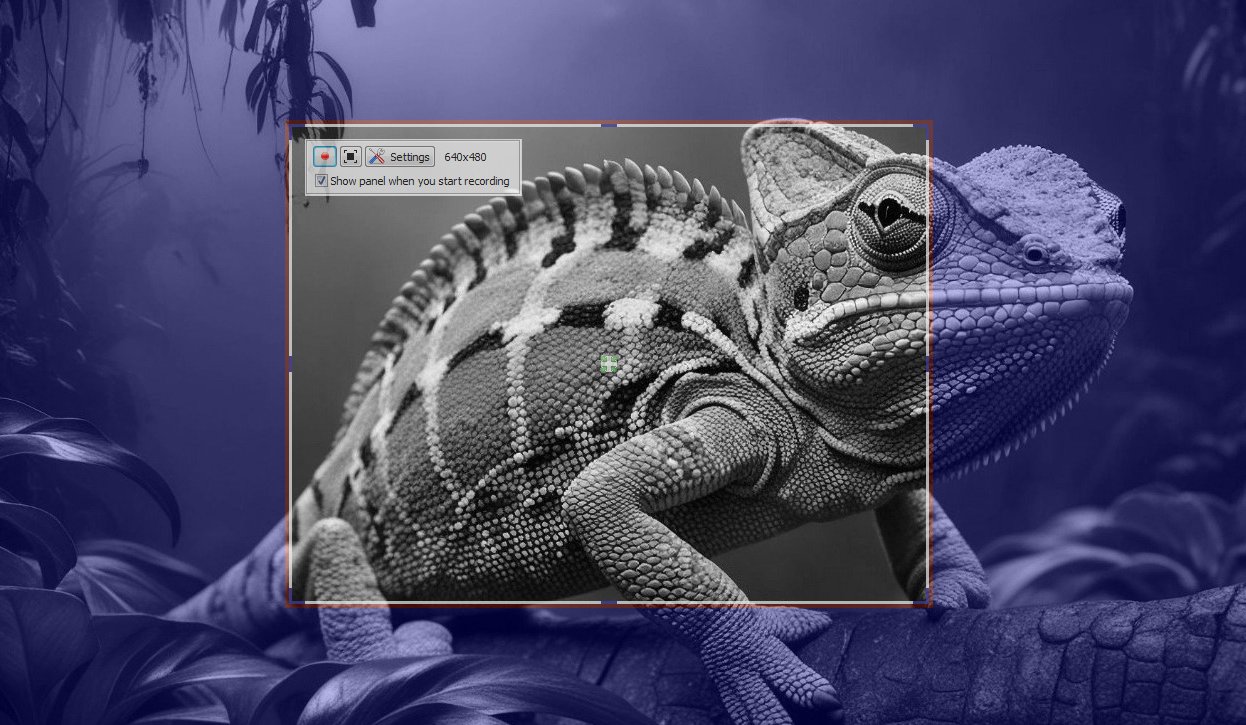Click the left-middle resize handle of capture frame
The width and height of the screenshot is (1246, 725).
click(x=290, y=364)
